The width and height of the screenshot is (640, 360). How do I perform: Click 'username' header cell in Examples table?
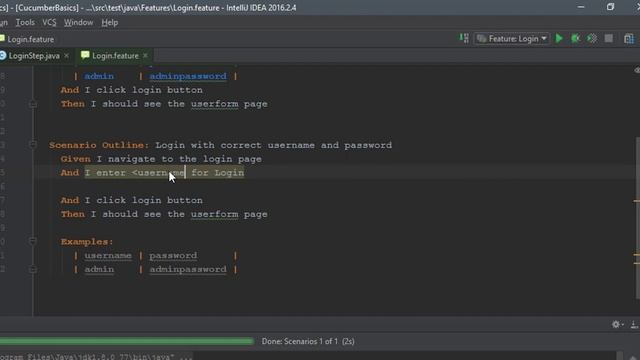108,256
